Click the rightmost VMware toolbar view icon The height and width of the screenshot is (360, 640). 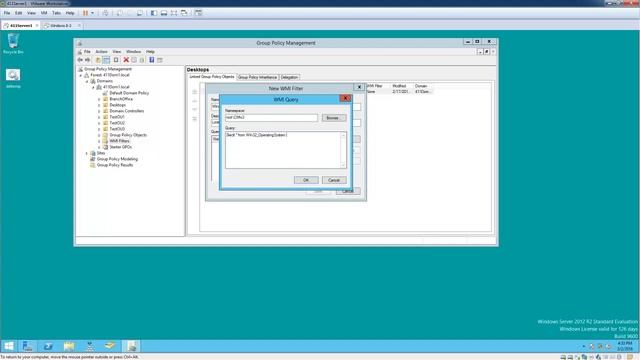point(198,13)
